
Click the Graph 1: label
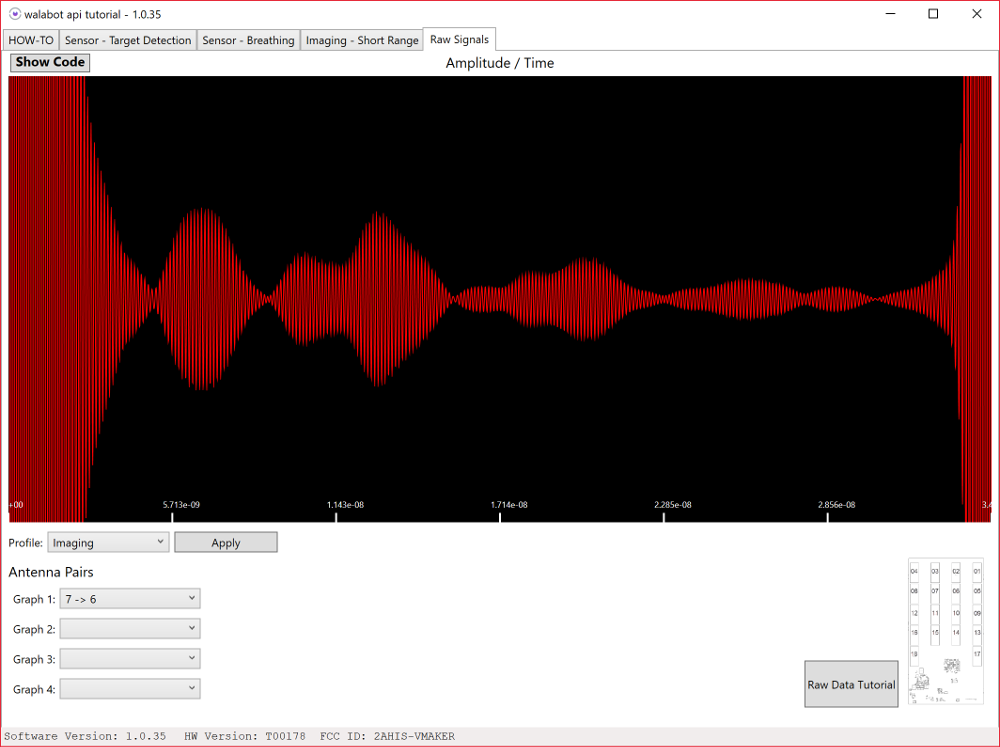point(34,600)
